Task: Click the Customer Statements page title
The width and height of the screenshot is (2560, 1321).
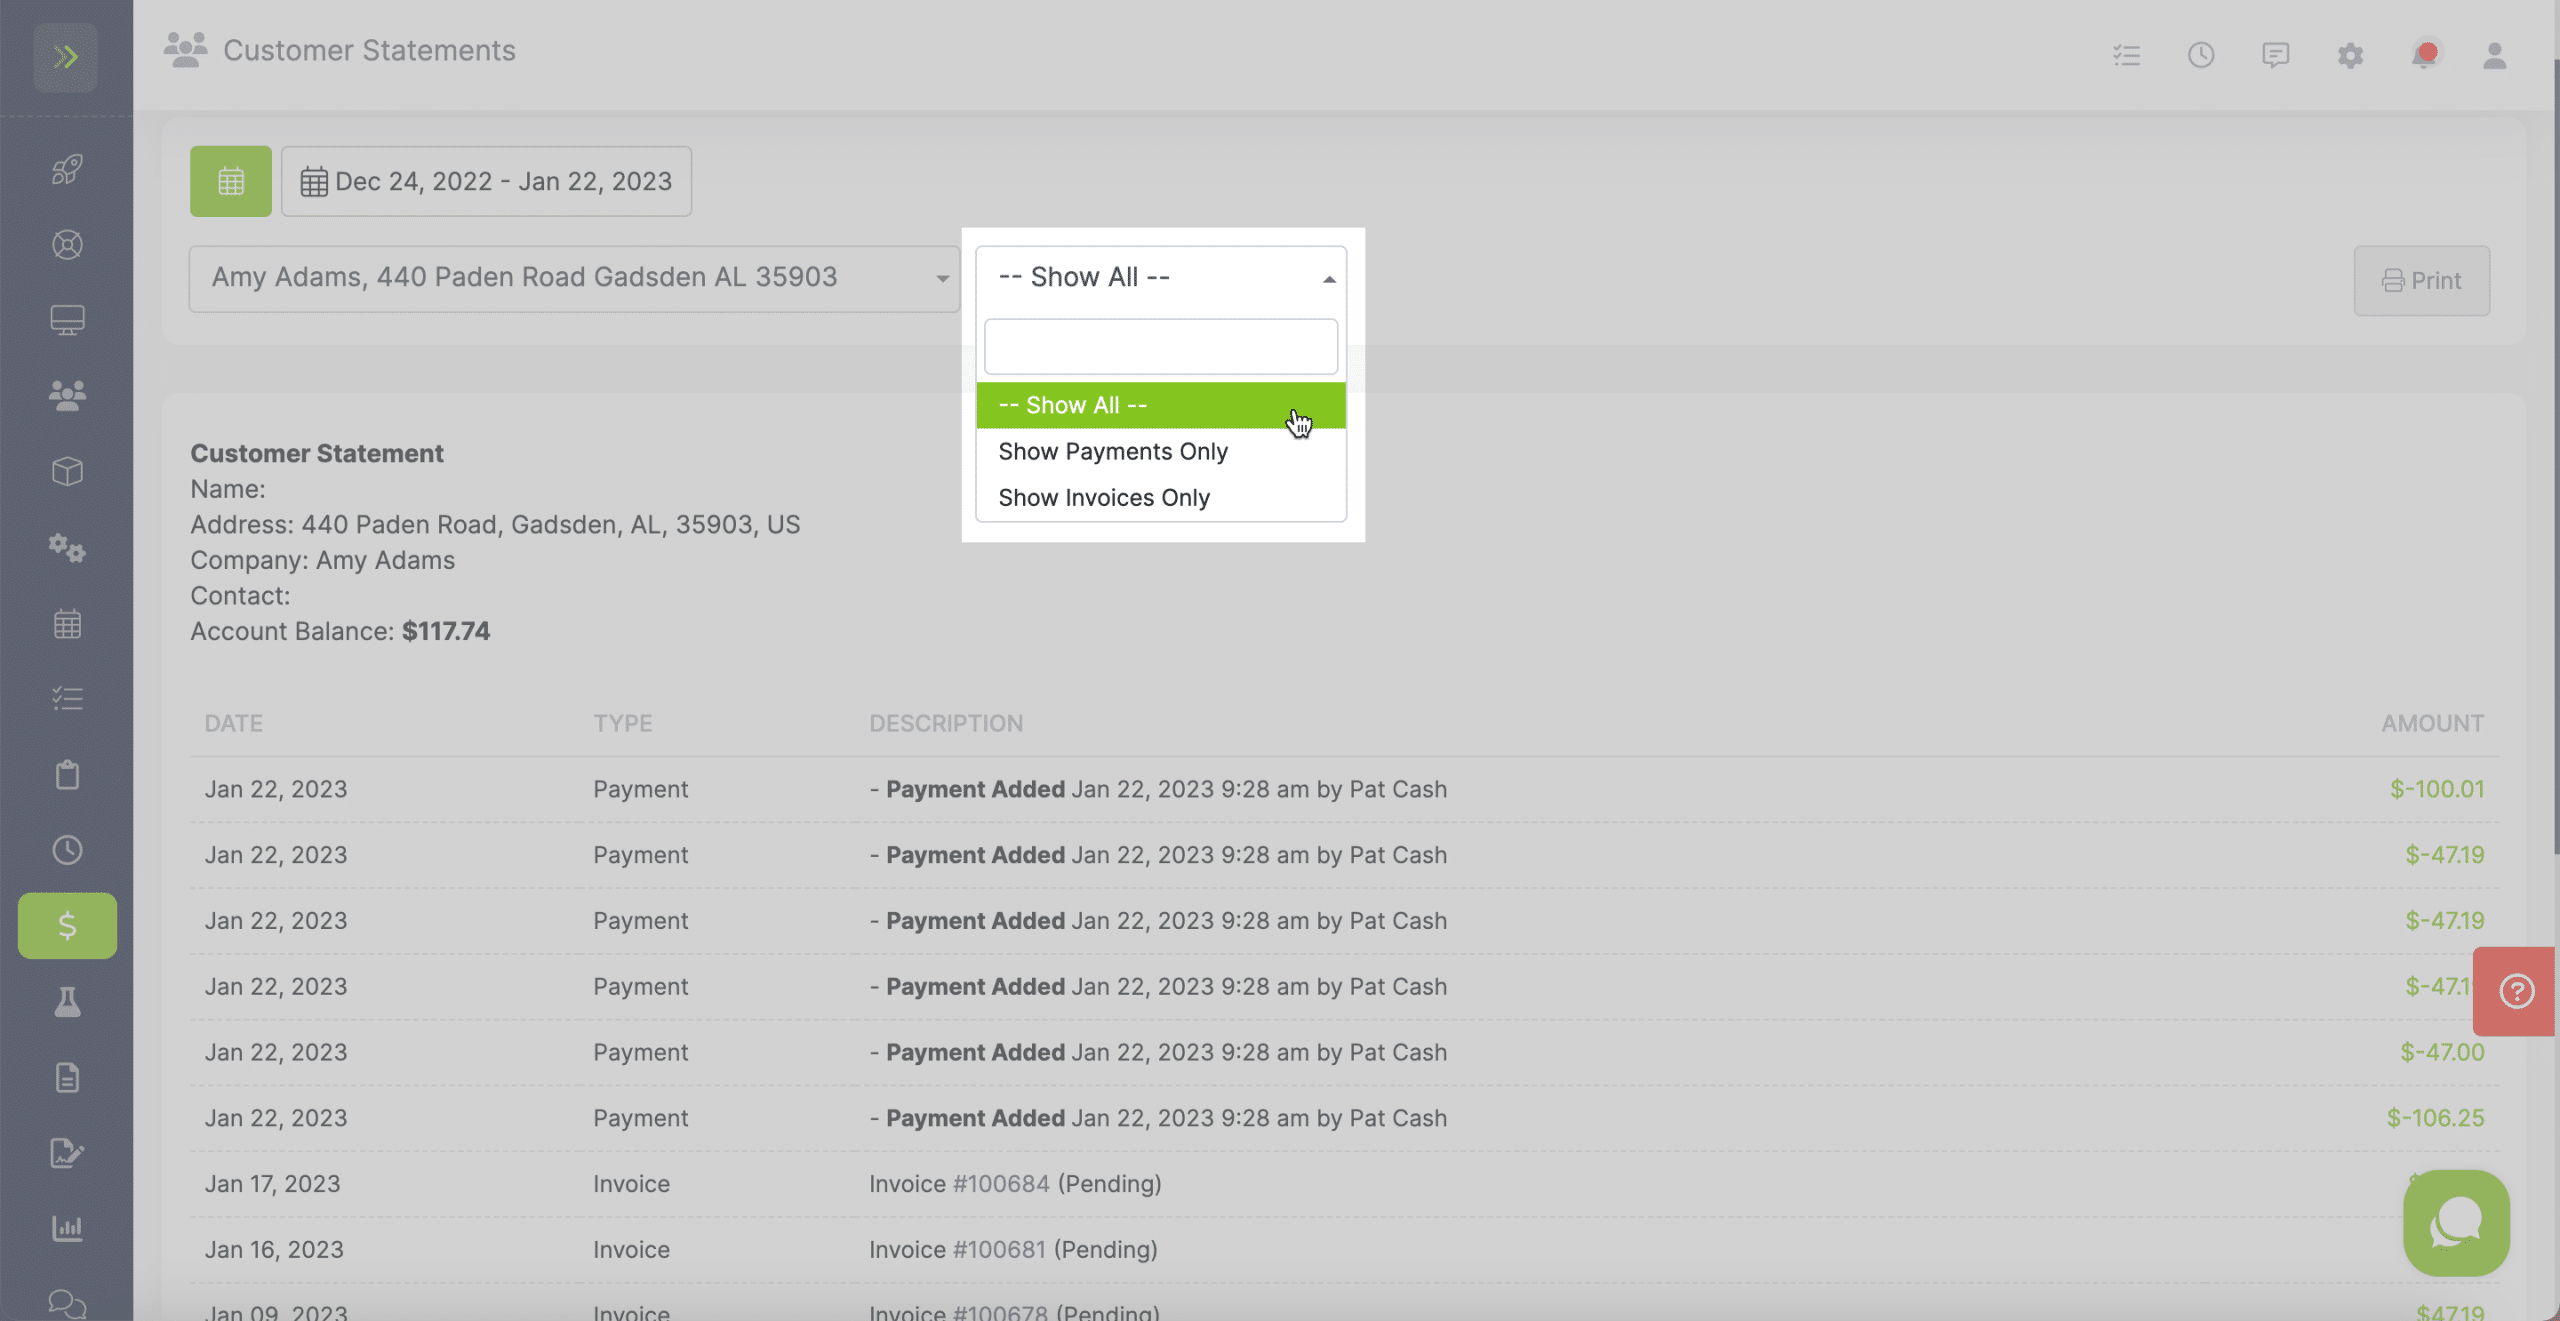Action: tap(369, 51)
